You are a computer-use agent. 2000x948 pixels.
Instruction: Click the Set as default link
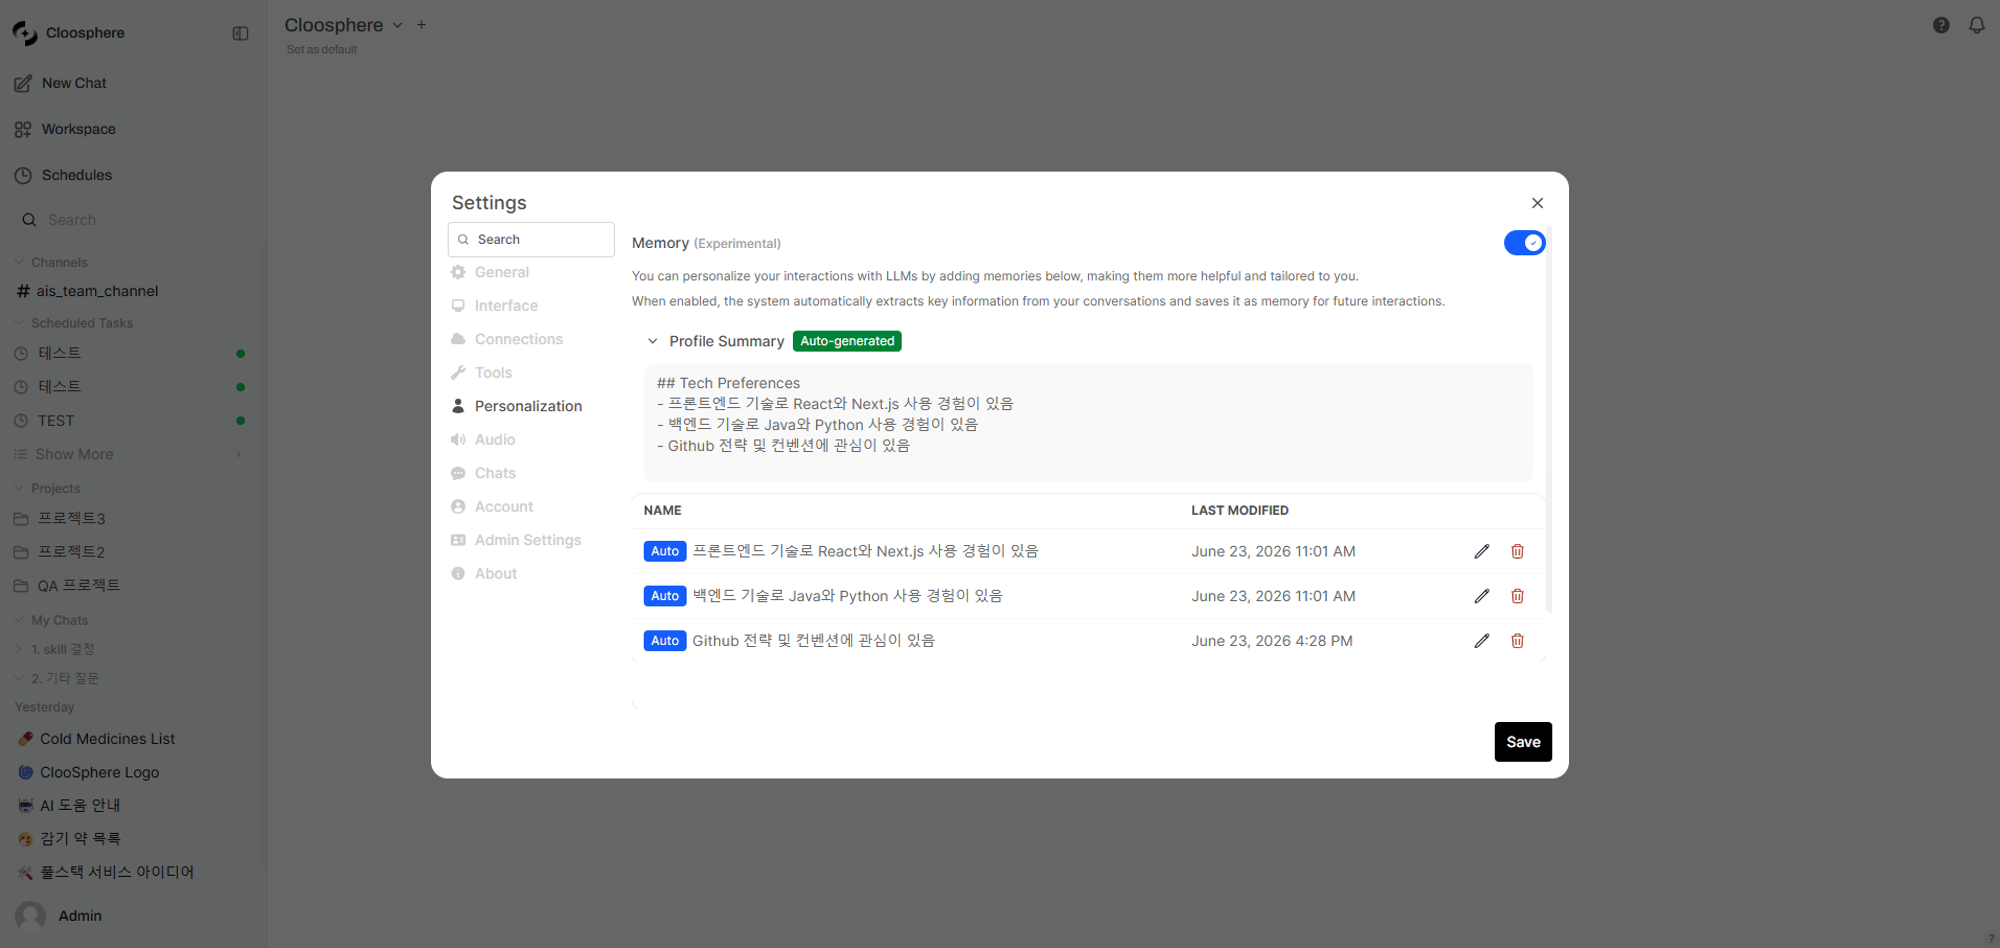321,50
